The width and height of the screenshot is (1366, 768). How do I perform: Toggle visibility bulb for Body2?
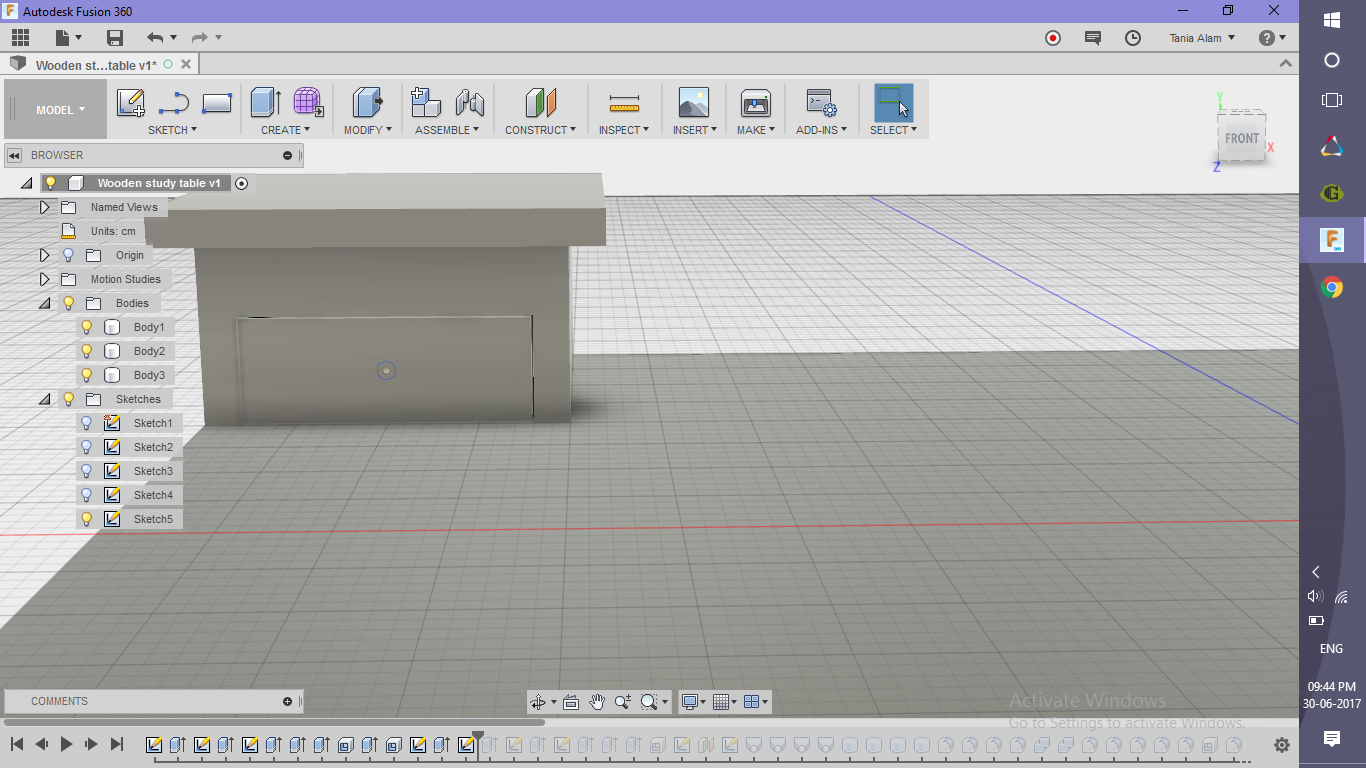[x=87, y=351]
